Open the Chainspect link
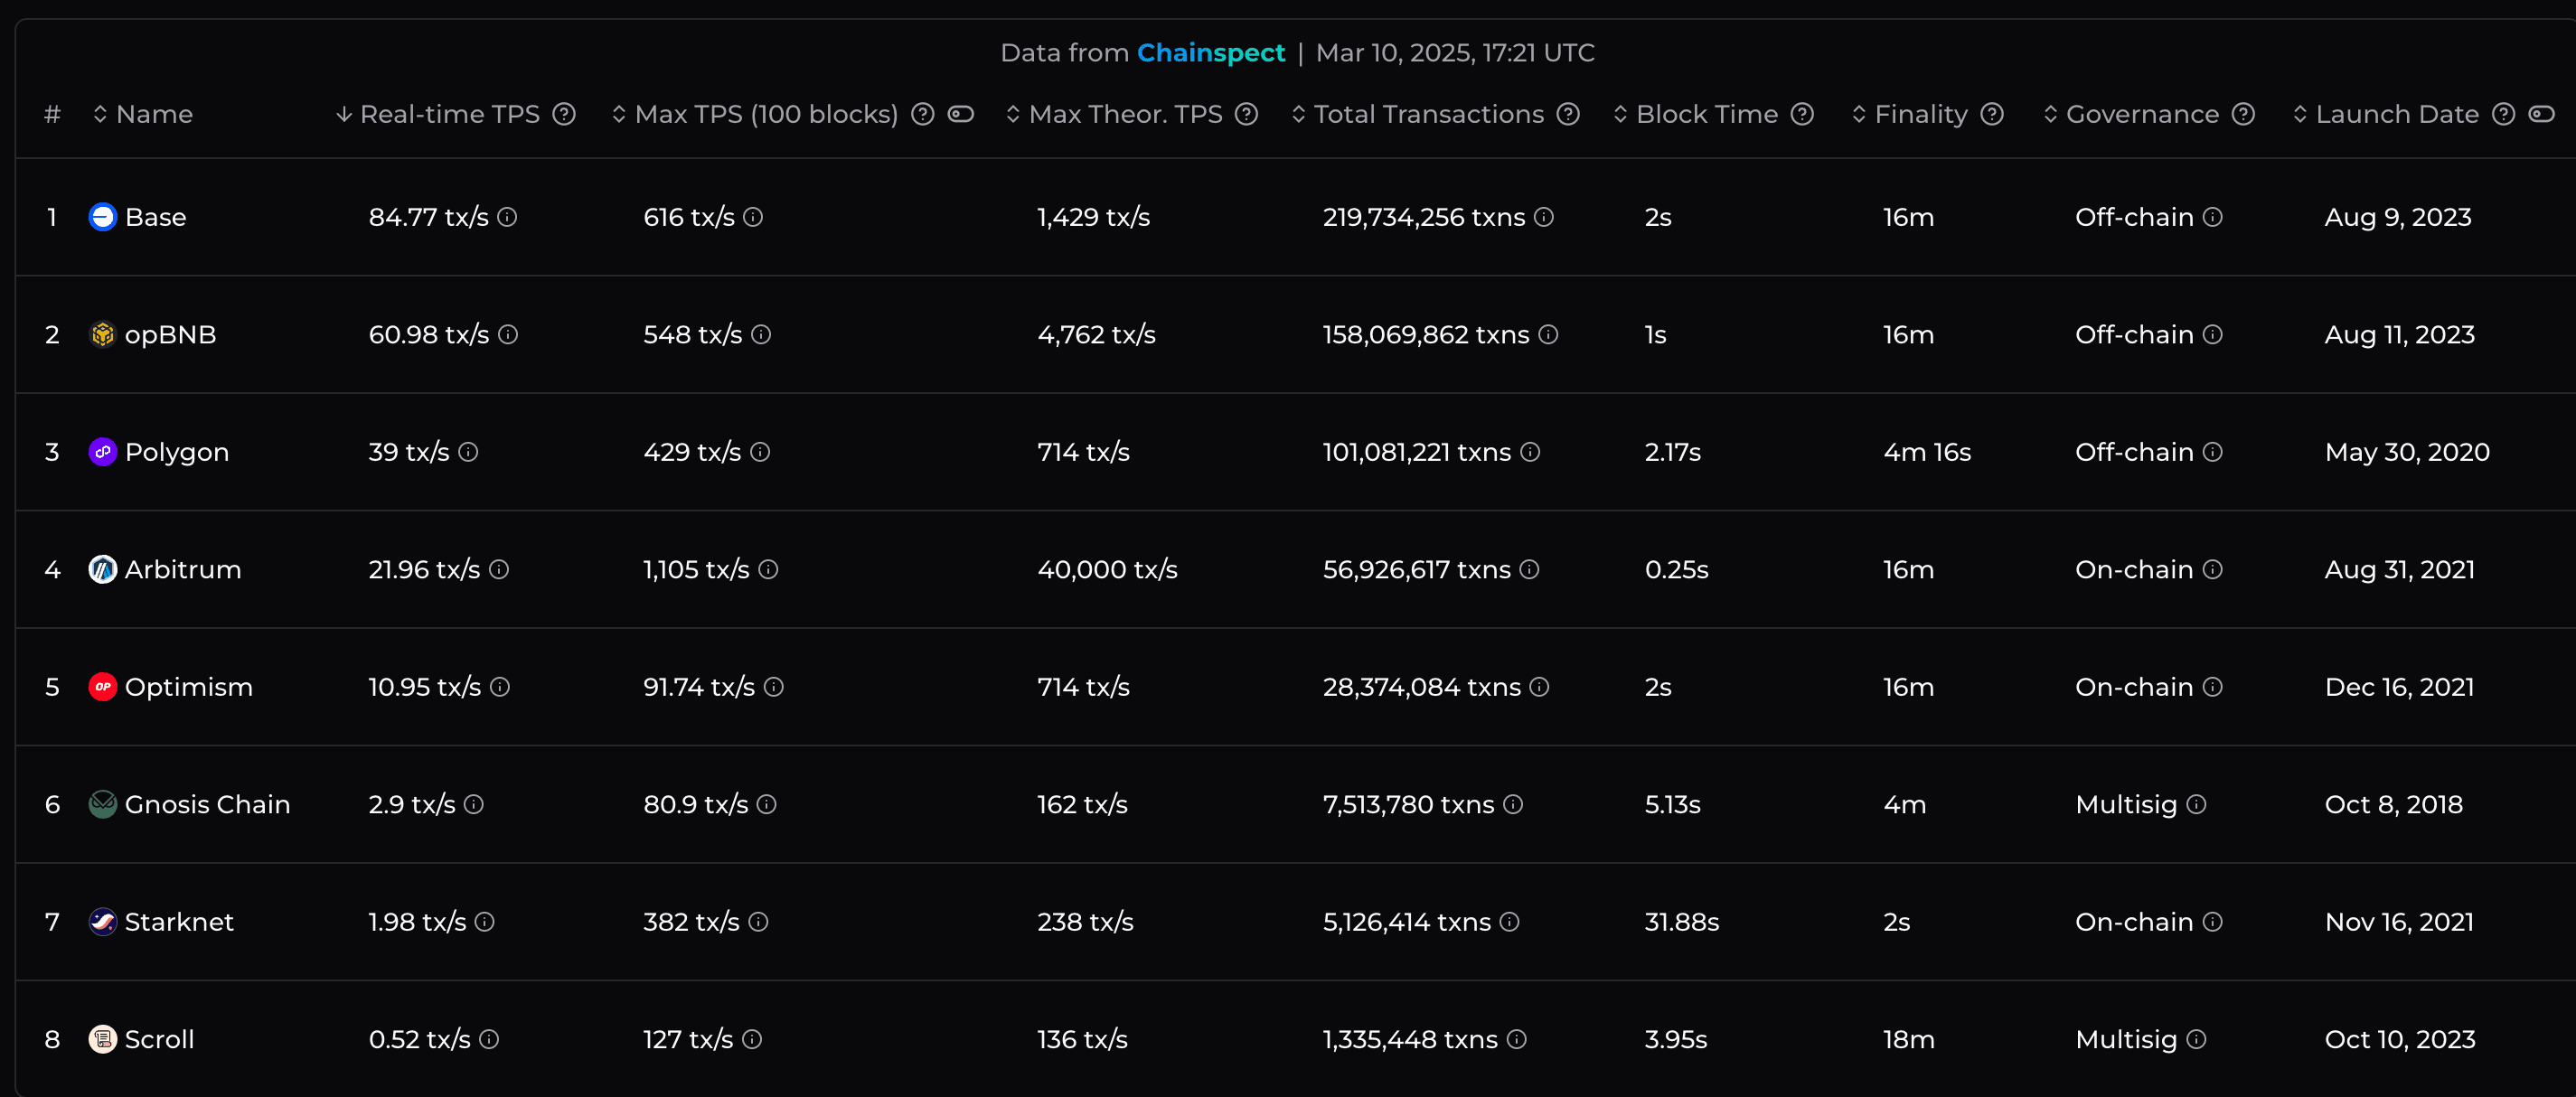This screenshot has height=1097, width=2576. coord(1210,53)
